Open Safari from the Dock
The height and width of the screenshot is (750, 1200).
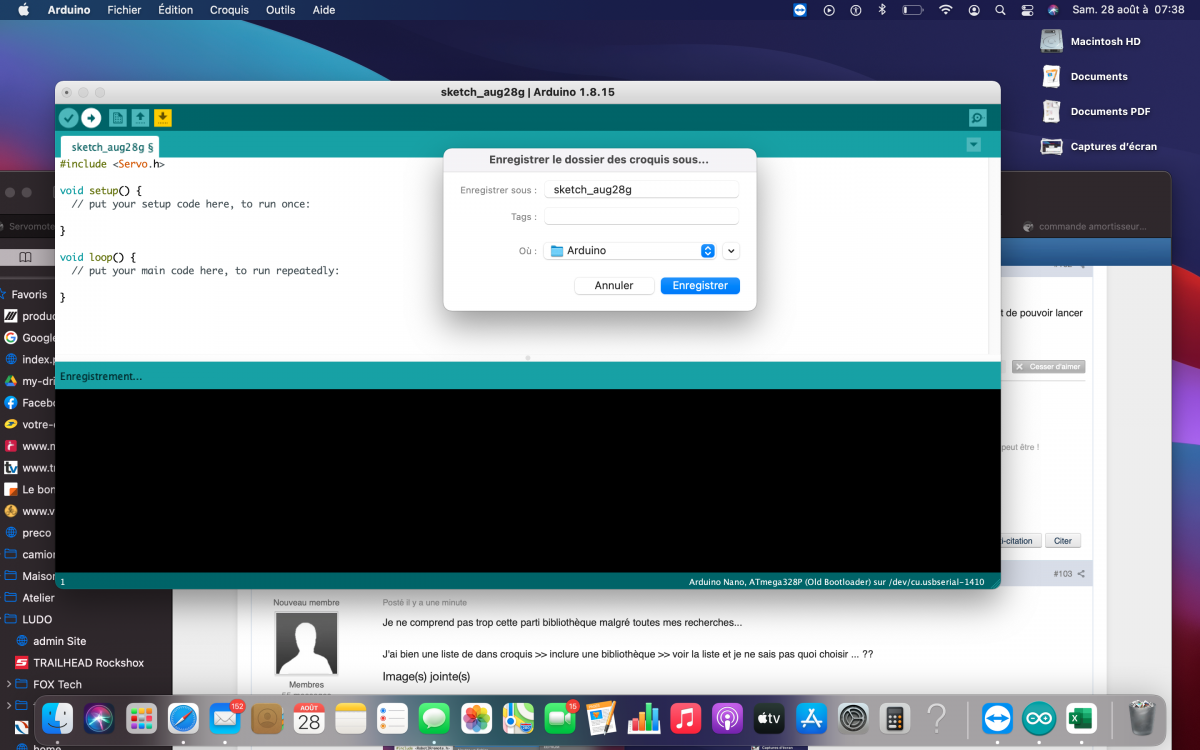click(x=183, y=718)
